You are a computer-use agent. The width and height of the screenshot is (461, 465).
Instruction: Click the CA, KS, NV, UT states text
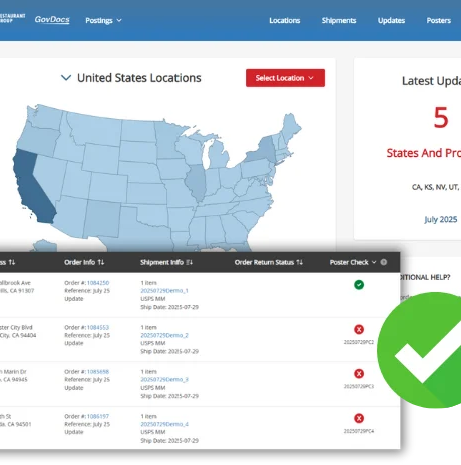point(436,187)
